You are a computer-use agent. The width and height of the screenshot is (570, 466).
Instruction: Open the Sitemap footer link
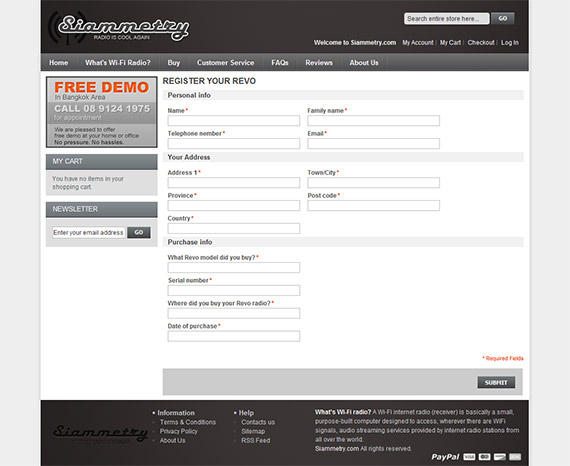(x=253, y=431)
